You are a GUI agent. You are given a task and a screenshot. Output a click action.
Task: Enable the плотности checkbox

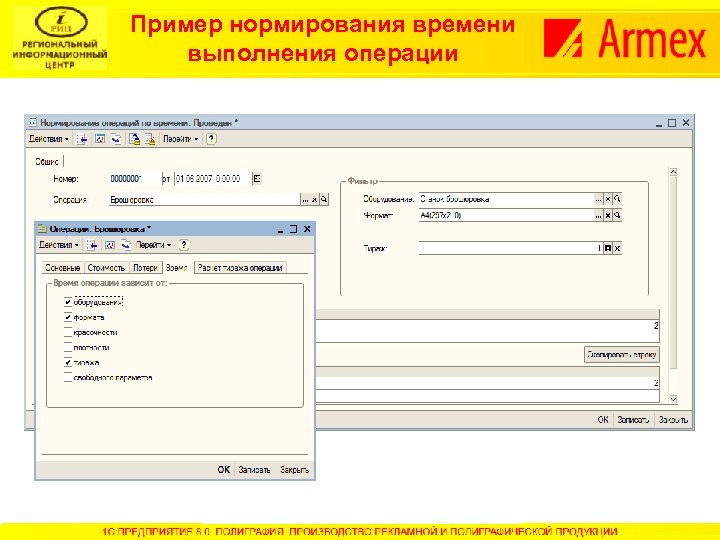click(x=68, y=348)
